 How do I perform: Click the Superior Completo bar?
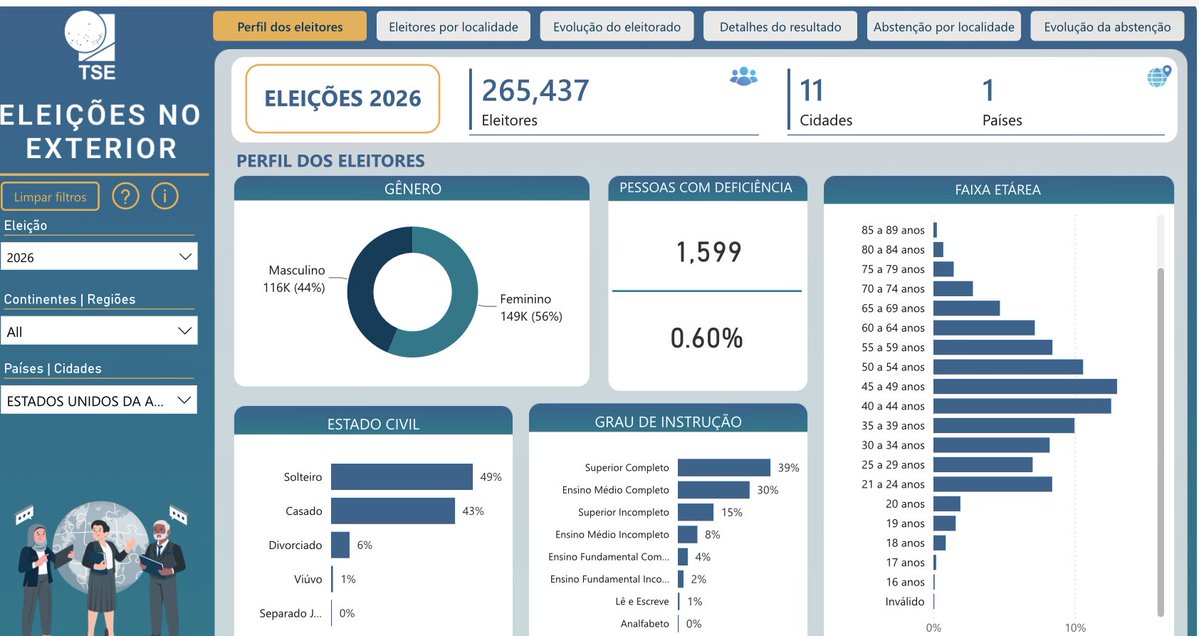click(724, 468)
